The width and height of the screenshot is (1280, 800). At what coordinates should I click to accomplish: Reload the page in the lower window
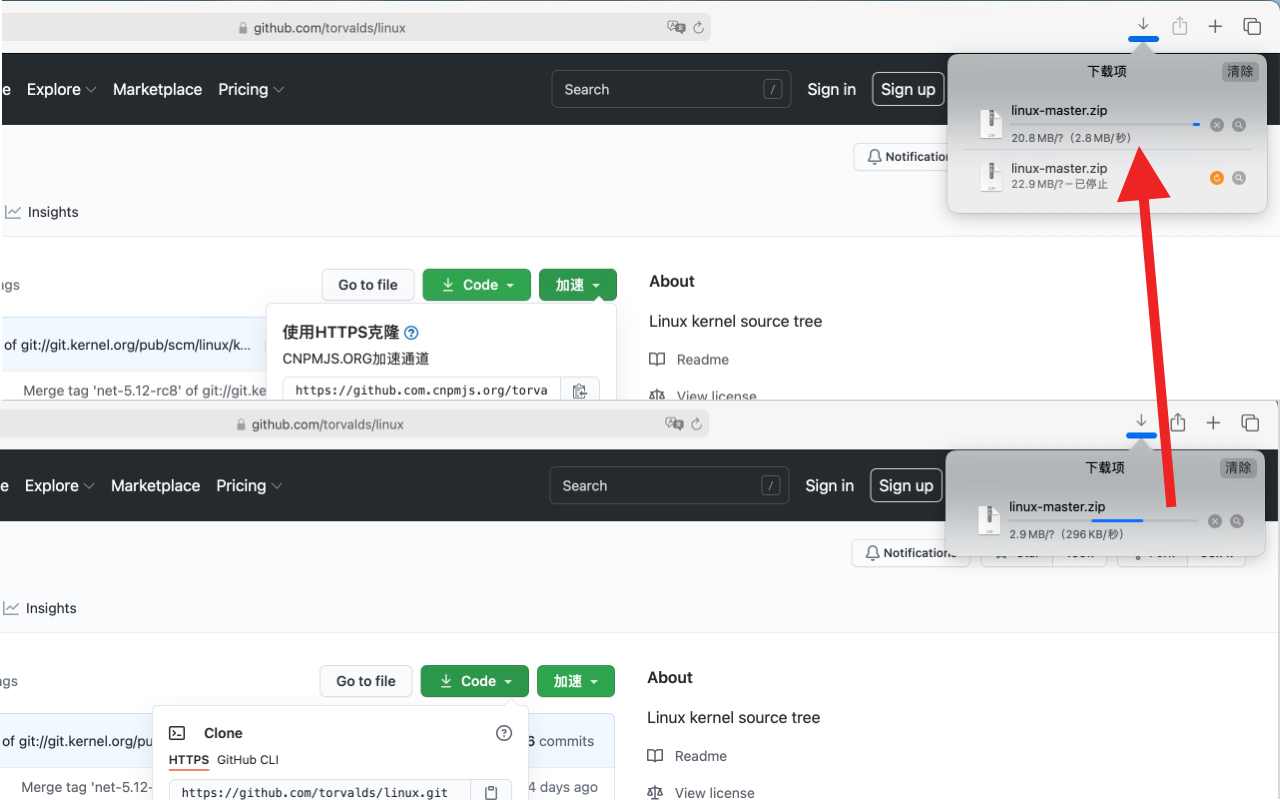pos(696,424)
